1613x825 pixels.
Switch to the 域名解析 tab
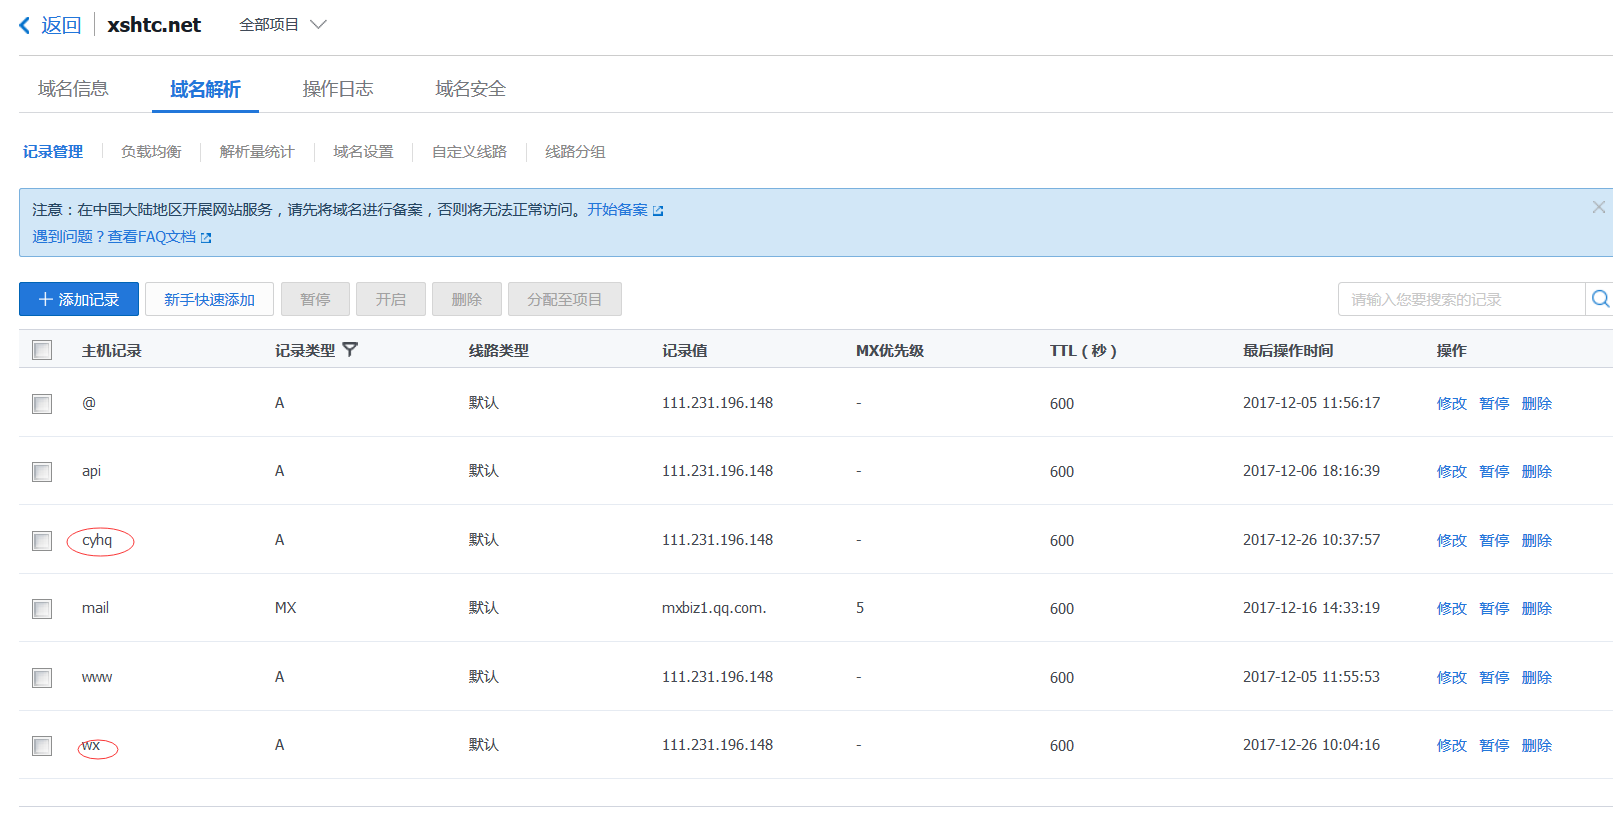(x=205, y=89)
